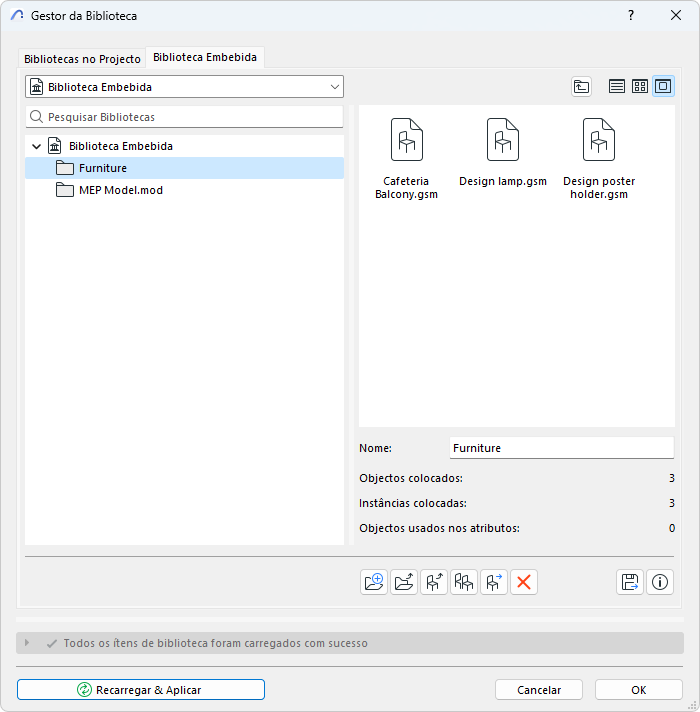The height and width of the screenshot is (712, 700).
Task: Close the Gestor da Biblioteca dialog
Action: tap(676, 15)
